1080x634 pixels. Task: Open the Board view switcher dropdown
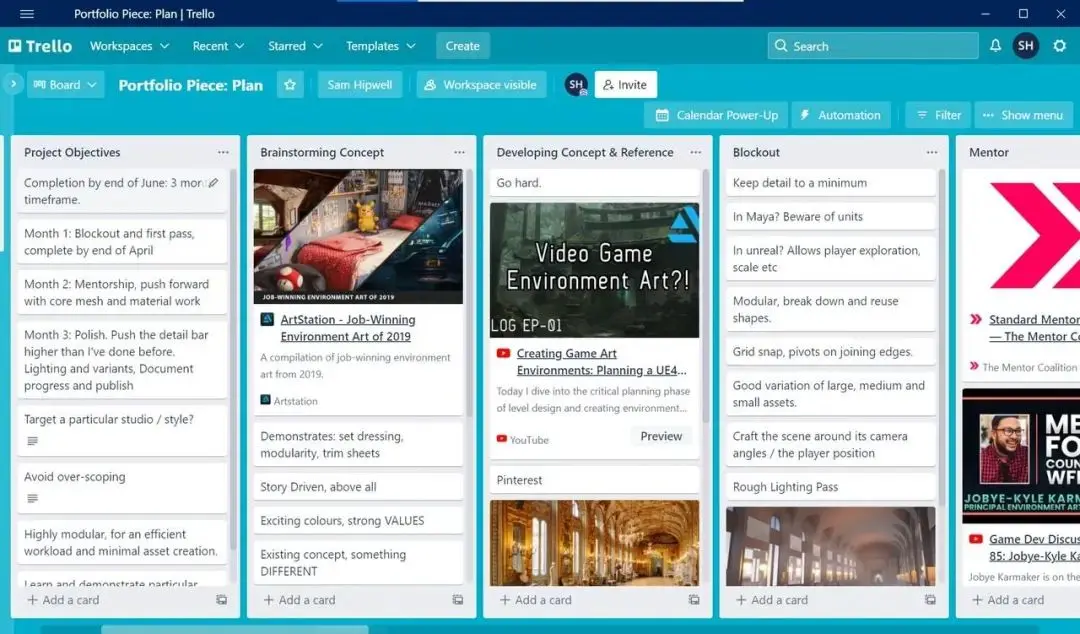(x=65, y=85)
